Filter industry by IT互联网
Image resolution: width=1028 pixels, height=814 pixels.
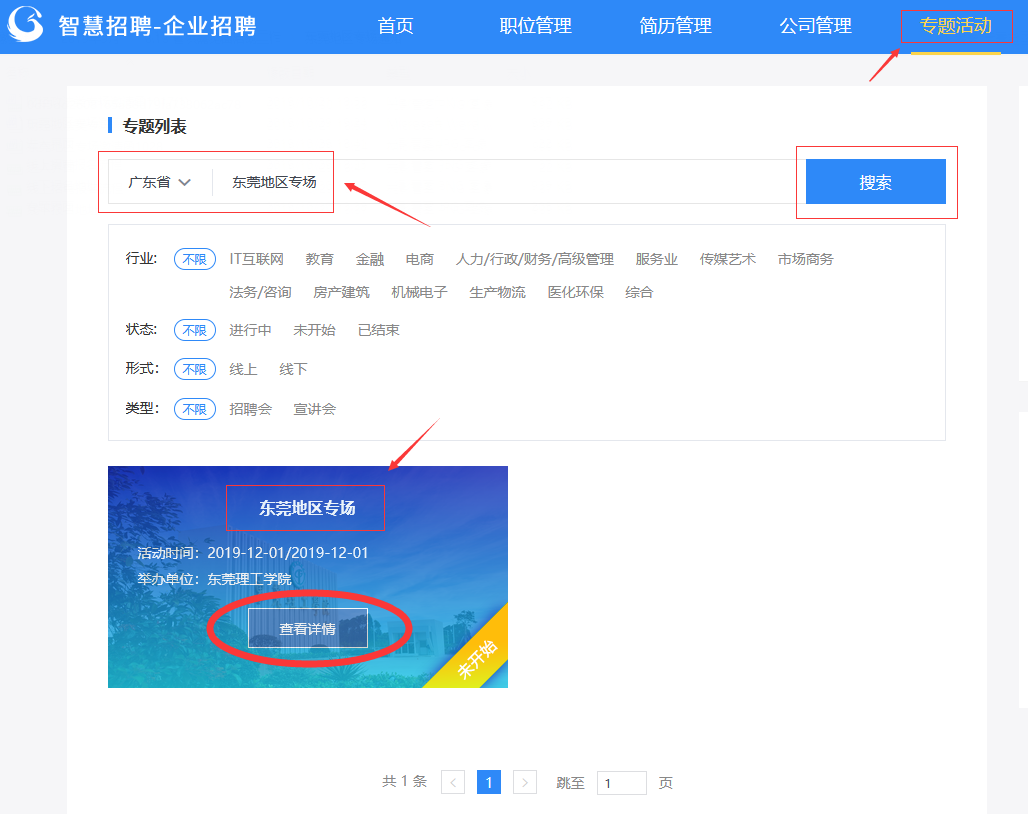[x=256, y=259]
